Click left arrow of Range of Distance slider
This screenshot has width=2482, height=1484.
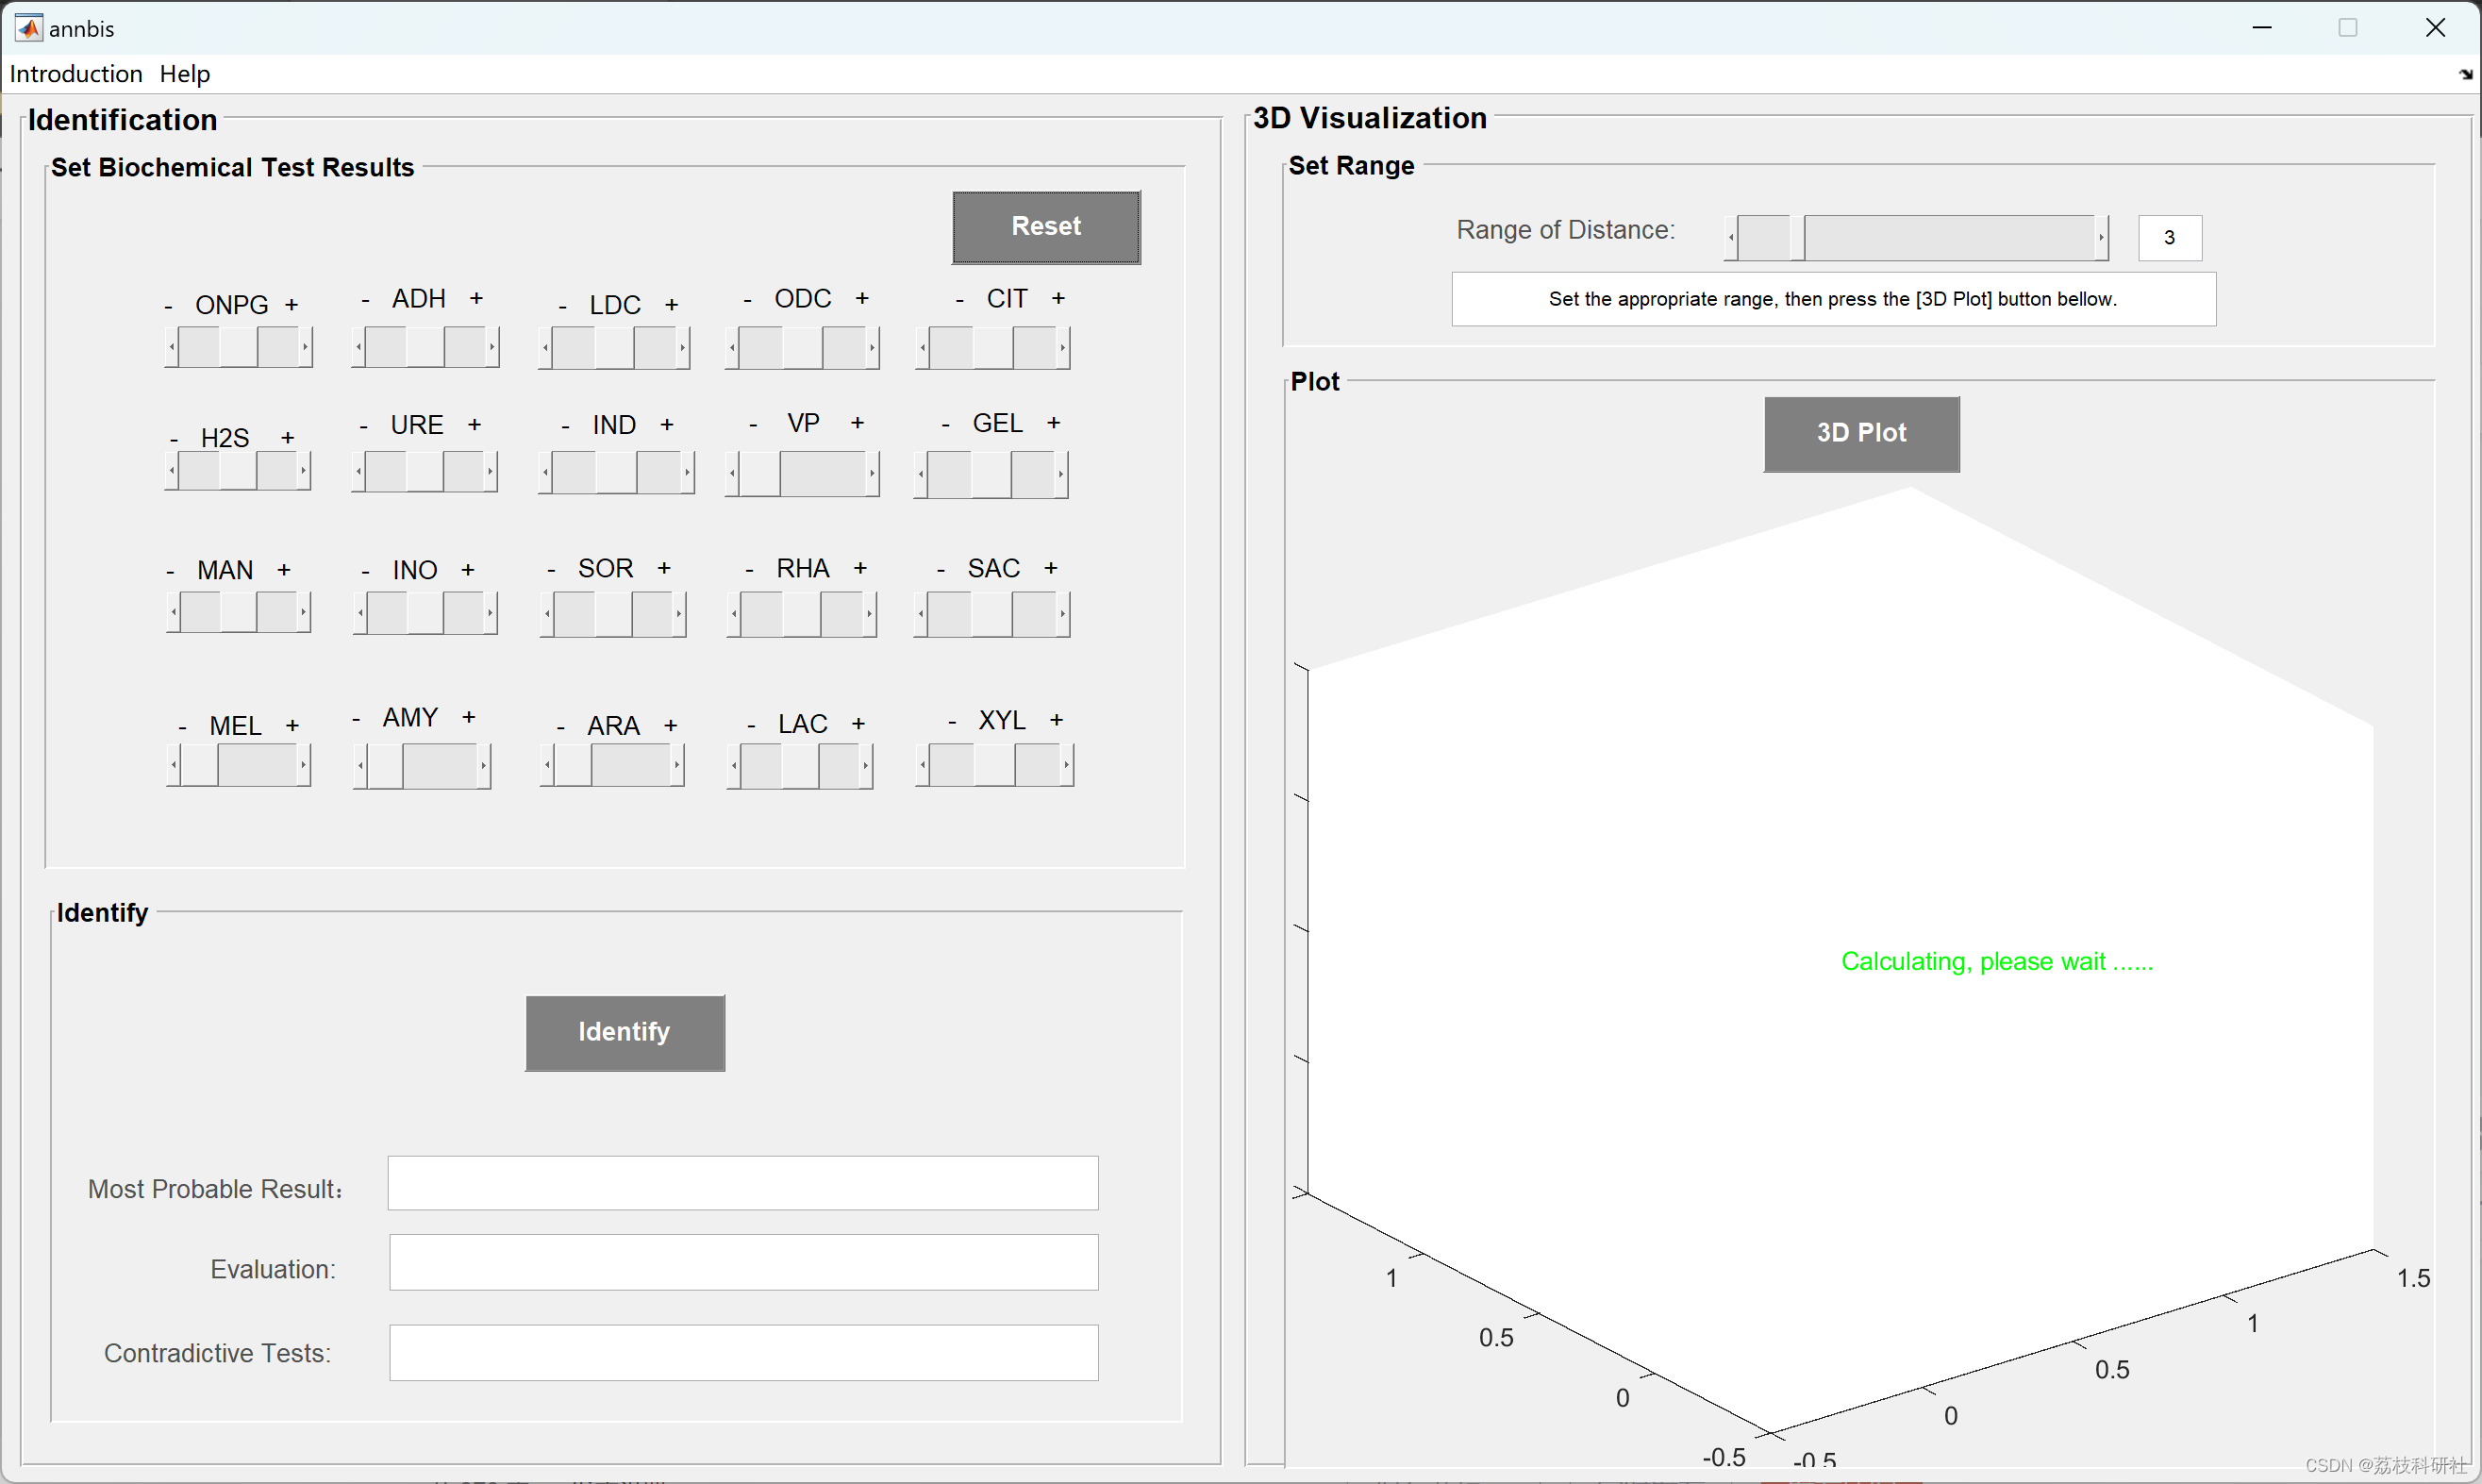[1731, 238]
